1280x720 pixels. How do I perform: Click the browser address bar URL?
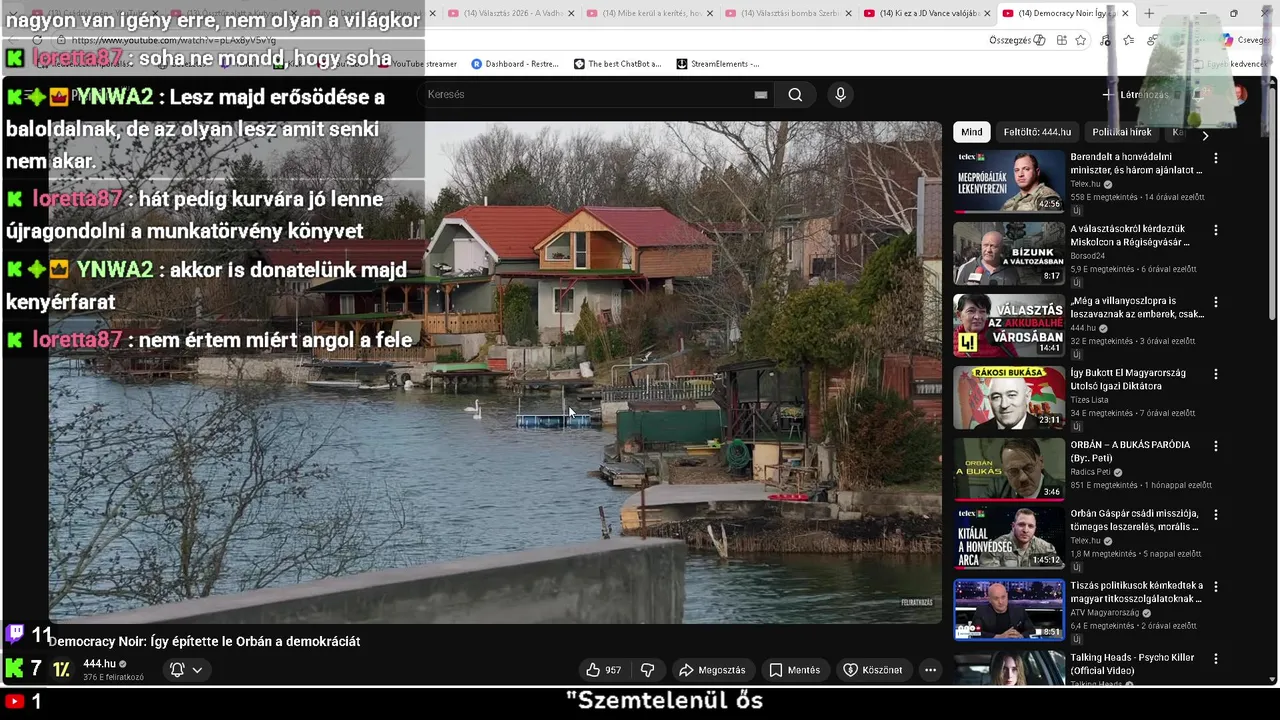pyautogui.click(x=174, y=40)
